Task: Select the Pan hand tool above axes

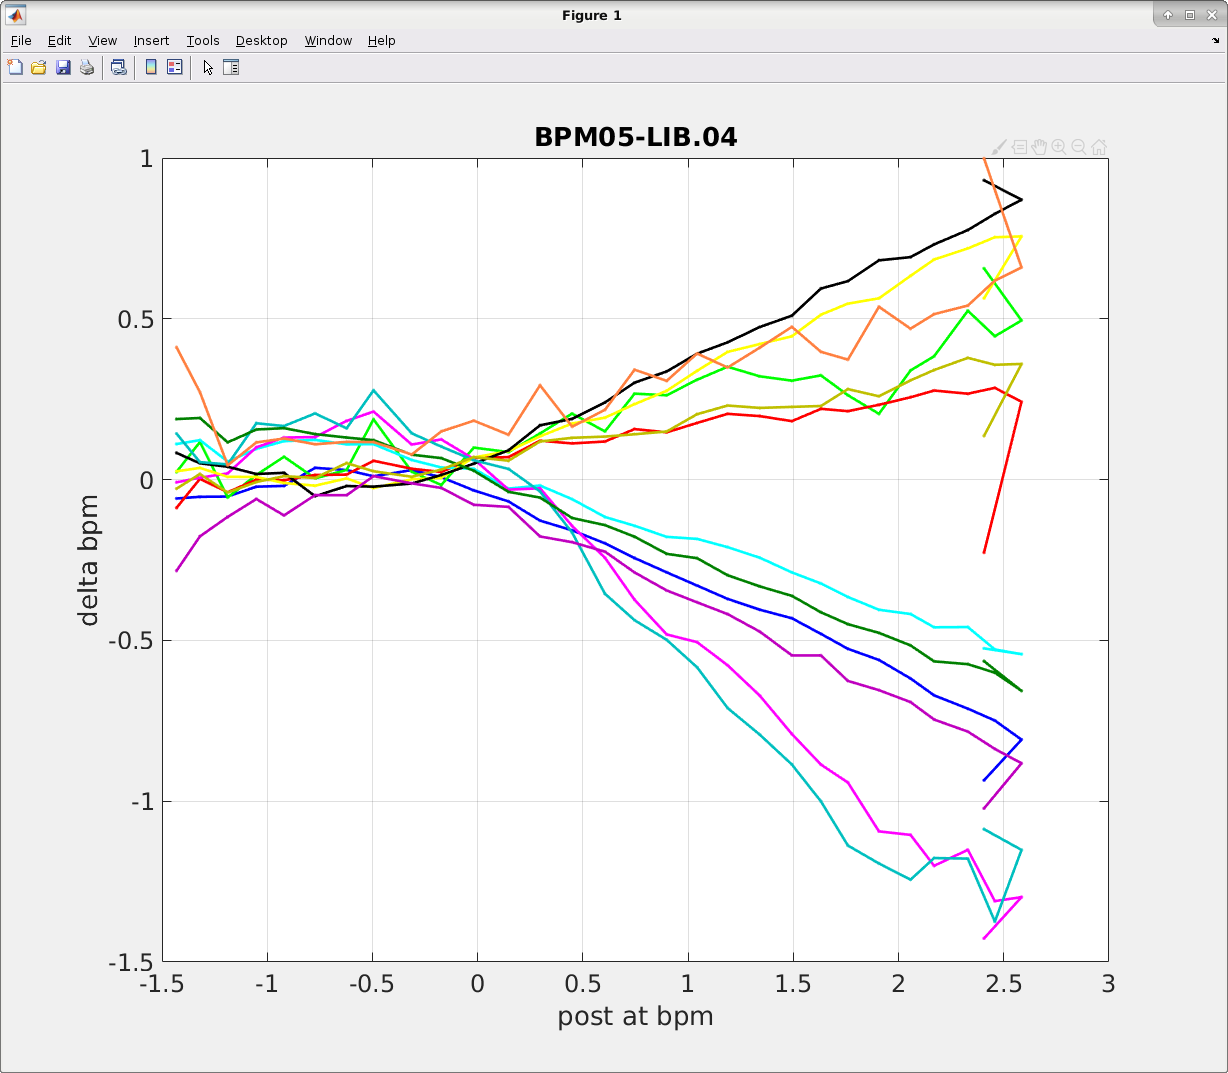Action: tap(1039, 147)
